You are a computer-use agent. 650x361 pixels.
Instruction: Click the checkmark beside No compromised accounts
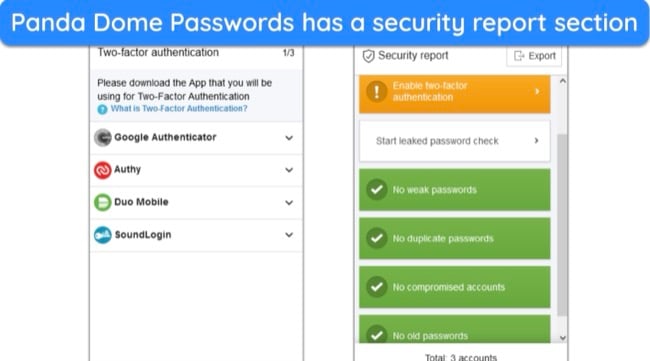377,287
